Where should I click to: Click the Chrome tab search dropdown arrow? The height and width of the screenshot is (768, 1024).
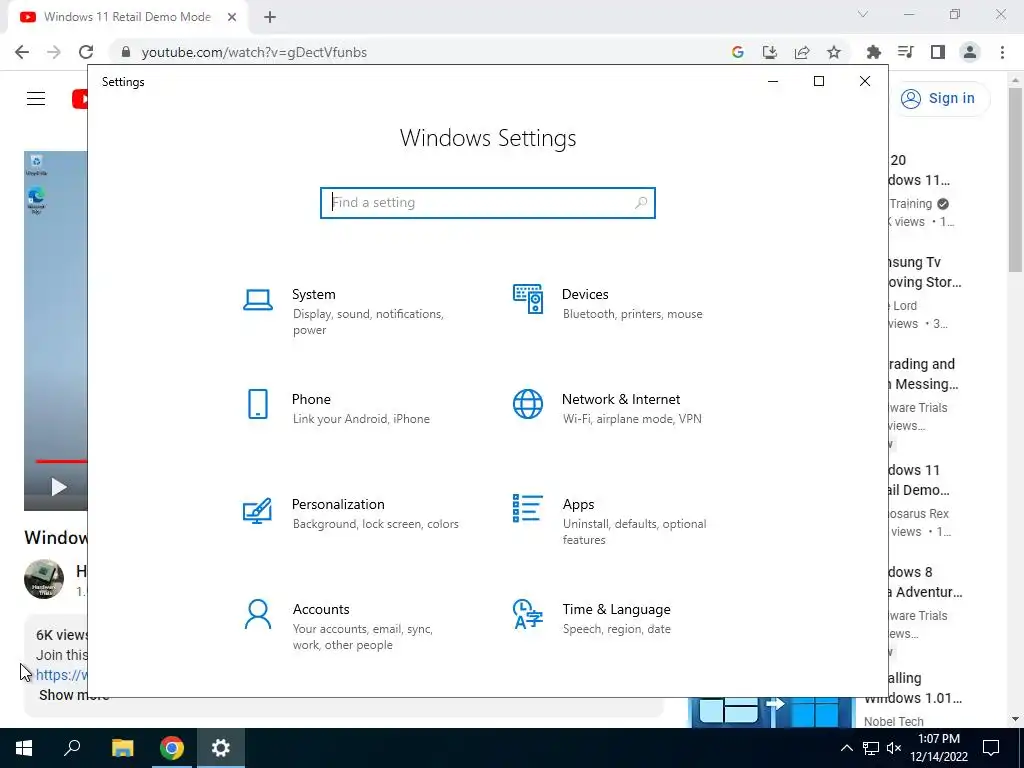[863, 14]
